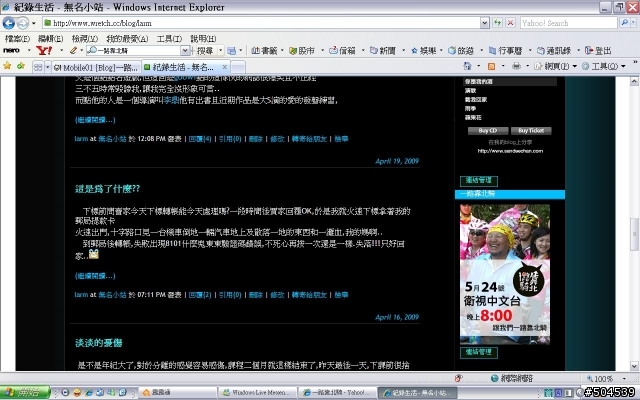The width and height of the screenshot is (640, 400).
Task: Open the 編輯(E) menu
Action: point(50,39)
